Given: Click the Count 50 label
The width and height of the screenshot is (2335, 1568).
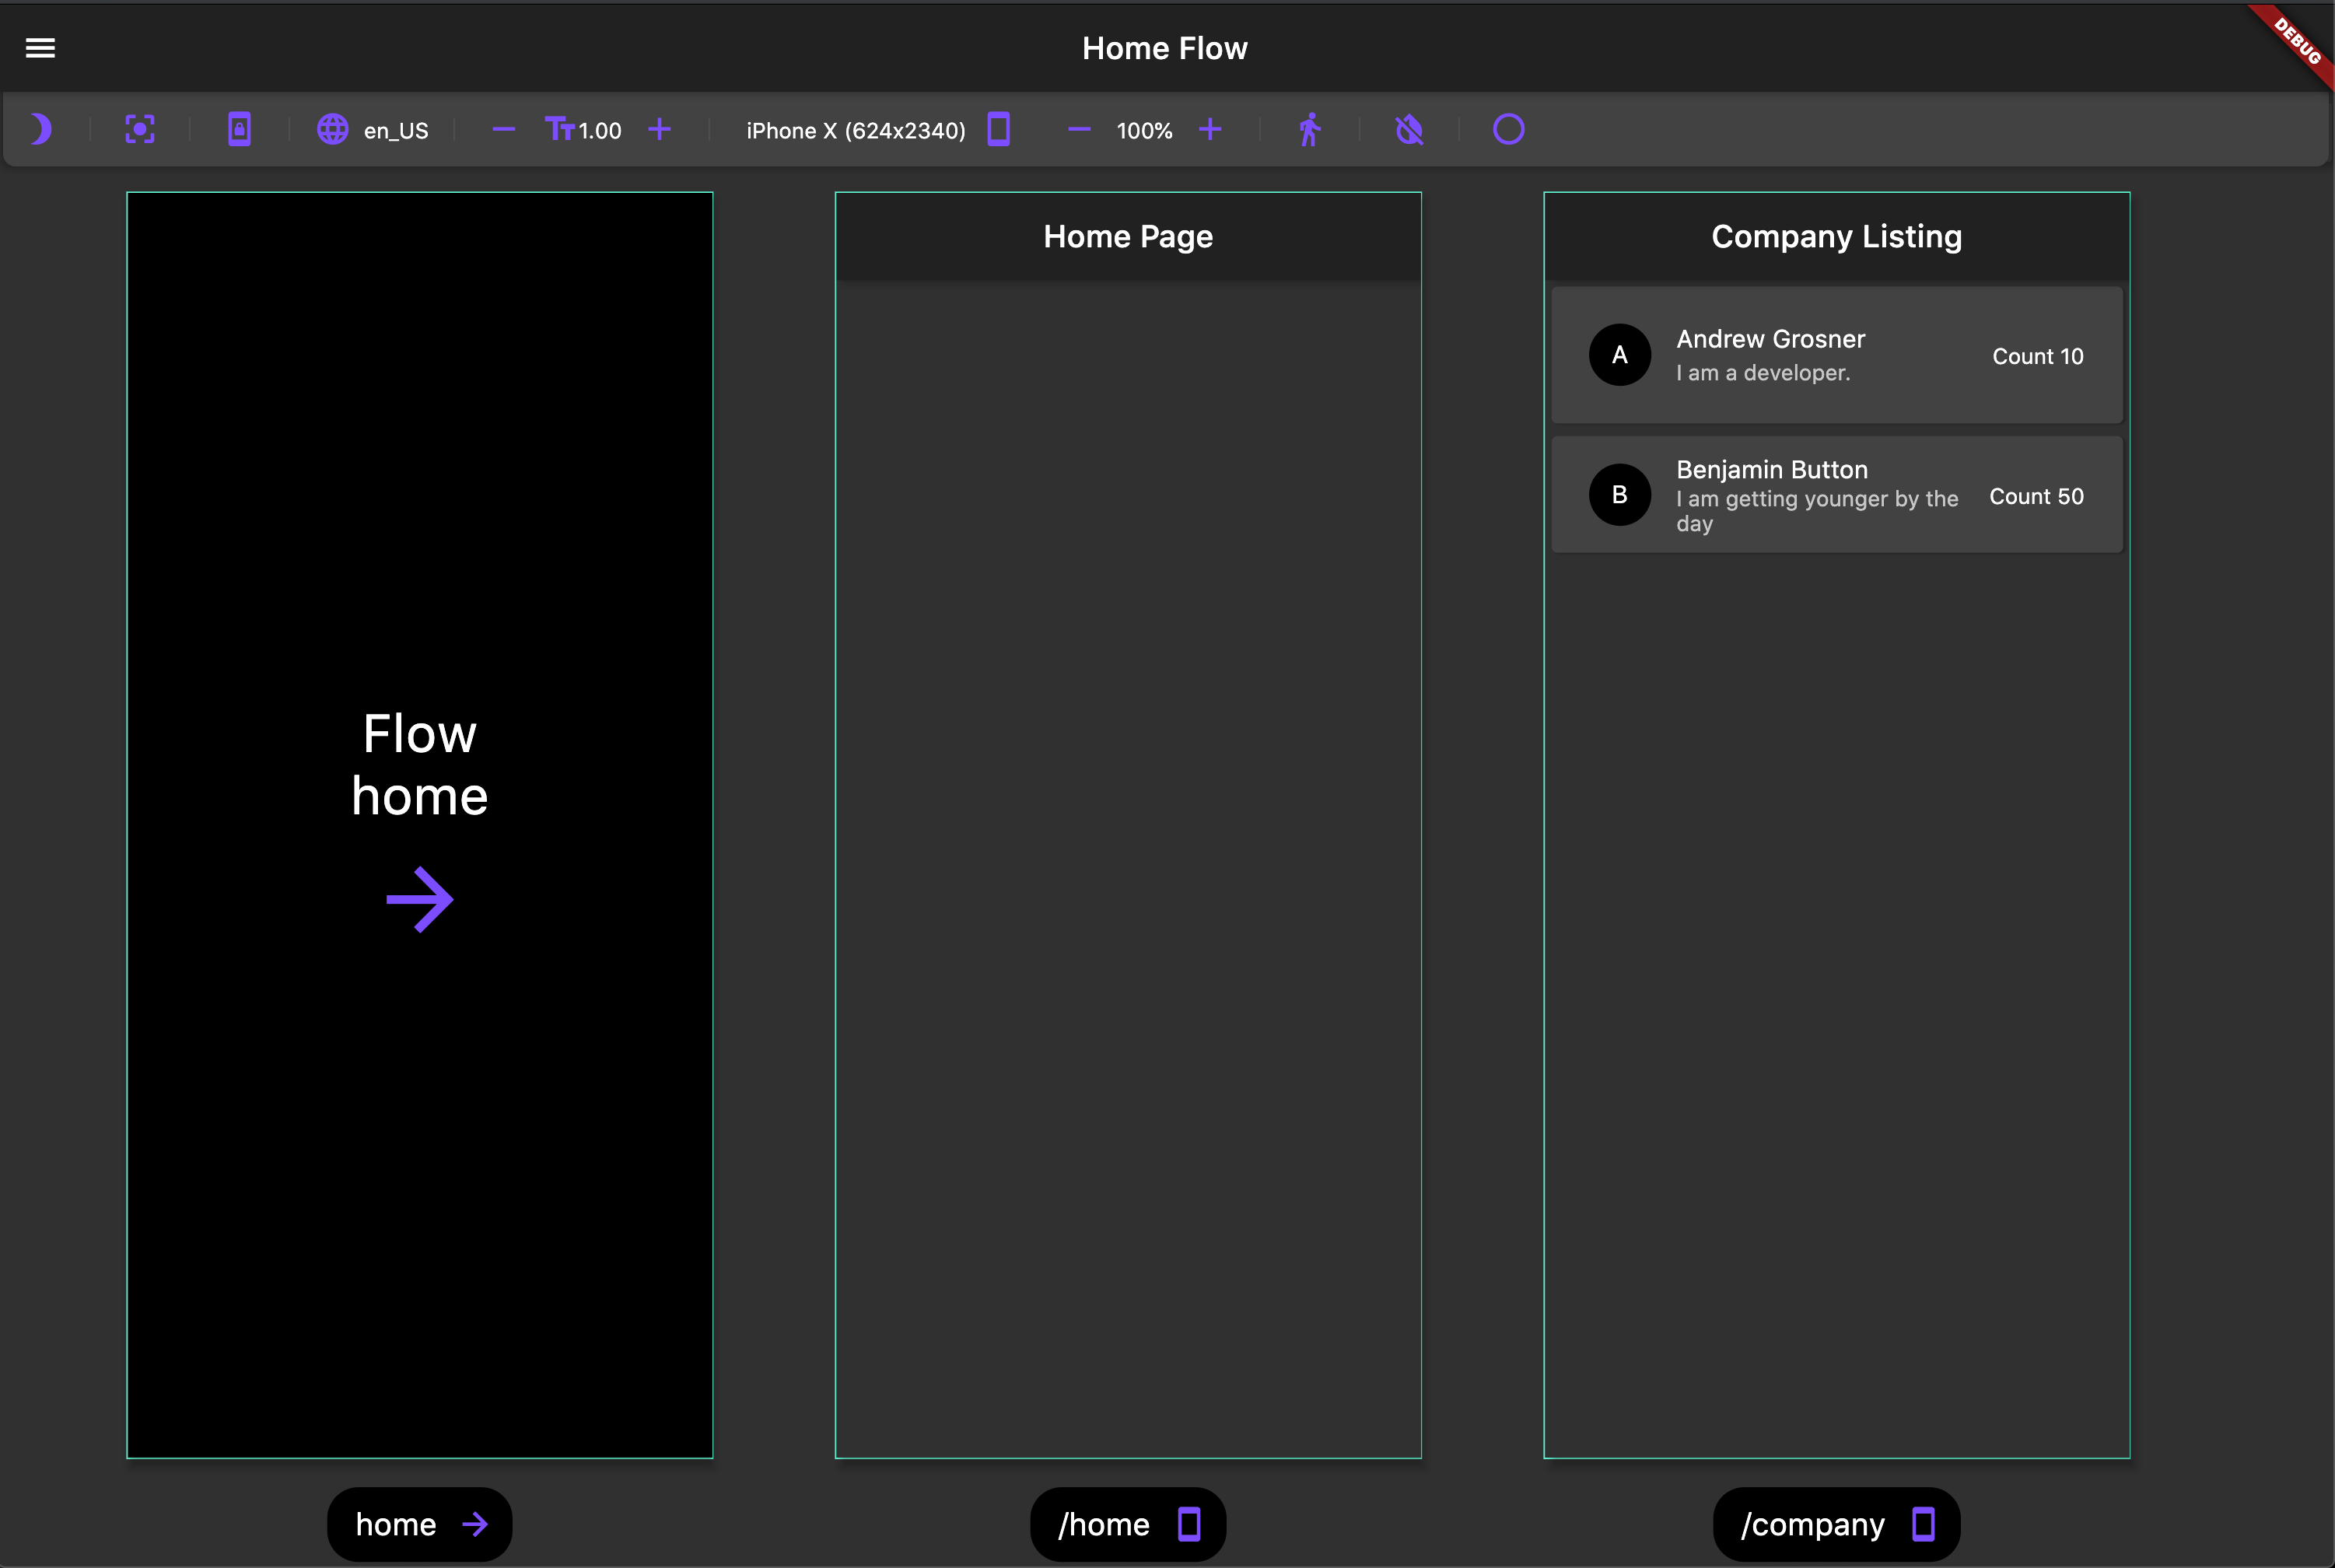Looking at the screenshot, I should [2036, 496].
